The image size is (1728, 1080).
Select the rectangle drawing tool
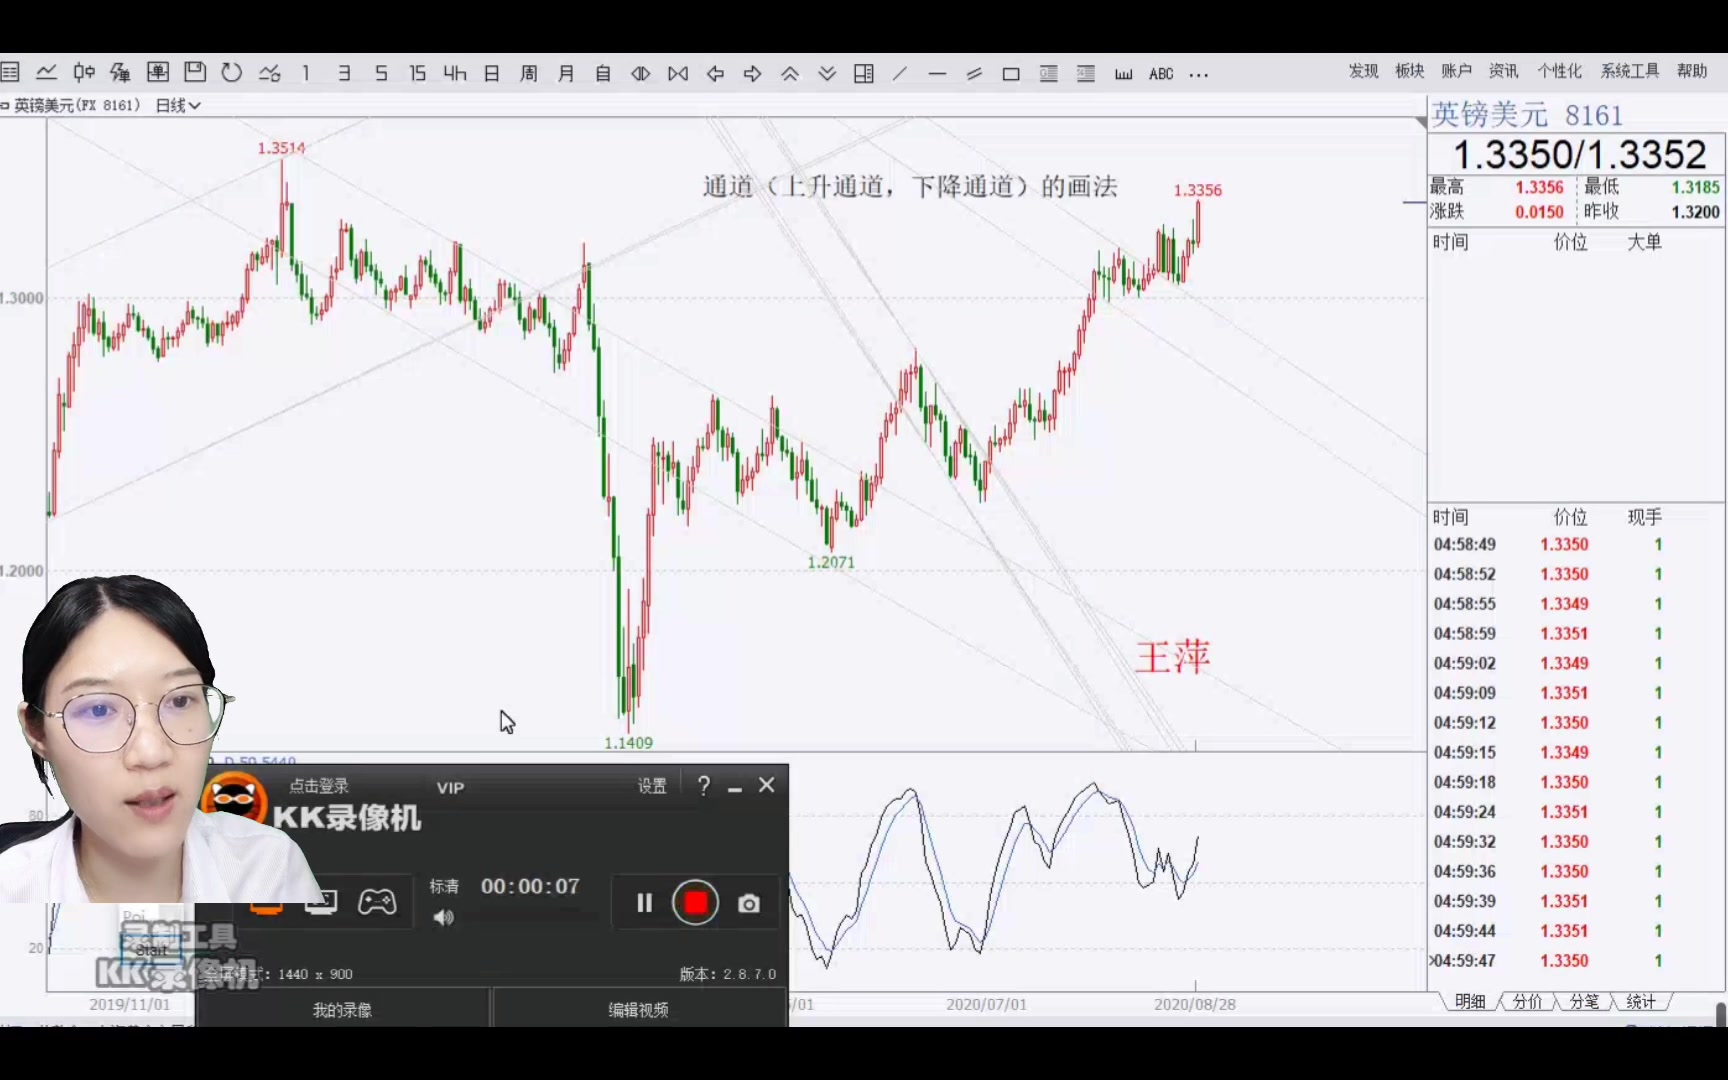pos(1011,73)
